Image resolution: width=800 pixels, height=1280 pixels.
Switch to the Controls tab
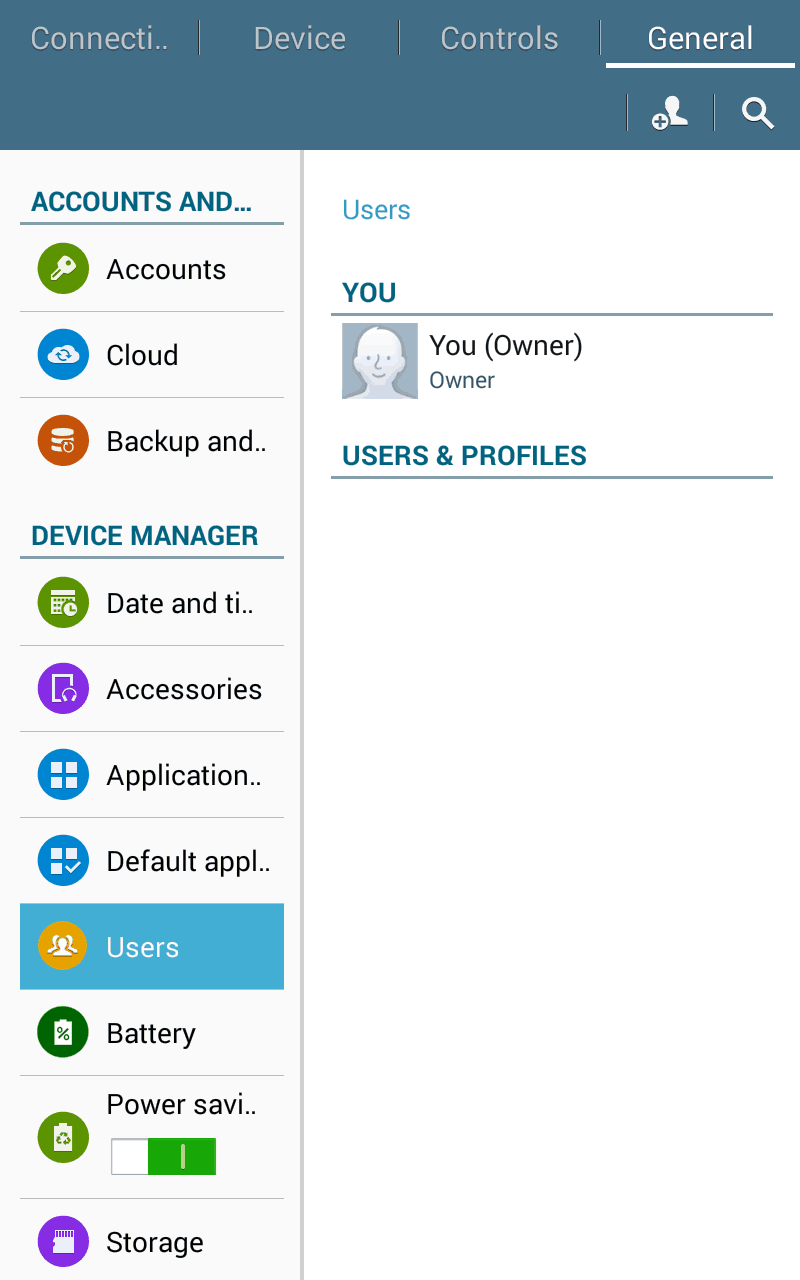click(499, 39)
